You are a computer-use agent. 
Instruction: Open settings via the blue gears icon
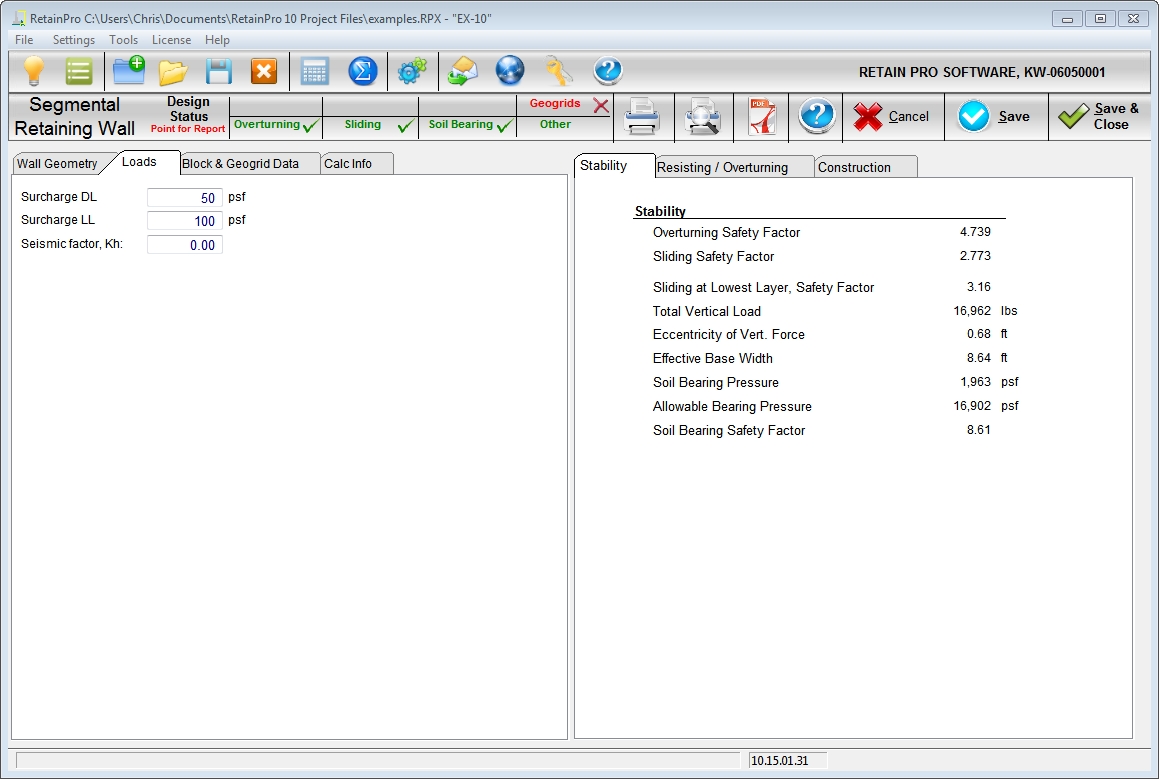click(411, 72)
